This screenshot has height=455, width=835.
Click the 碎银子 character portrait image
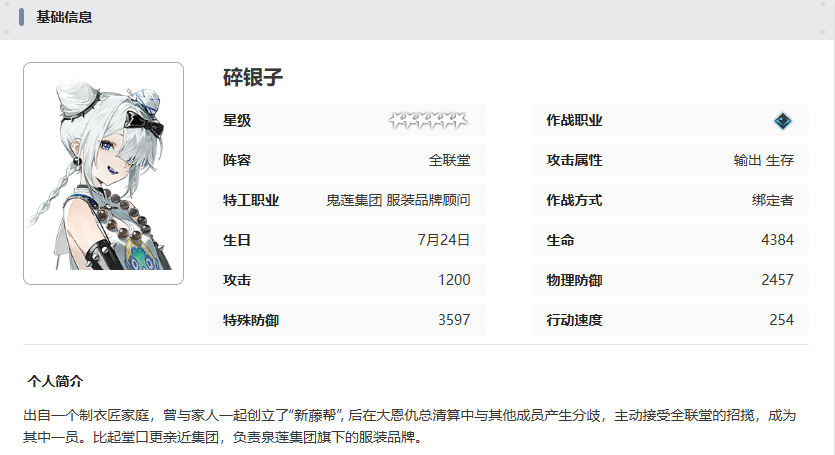tap(103, 173)
